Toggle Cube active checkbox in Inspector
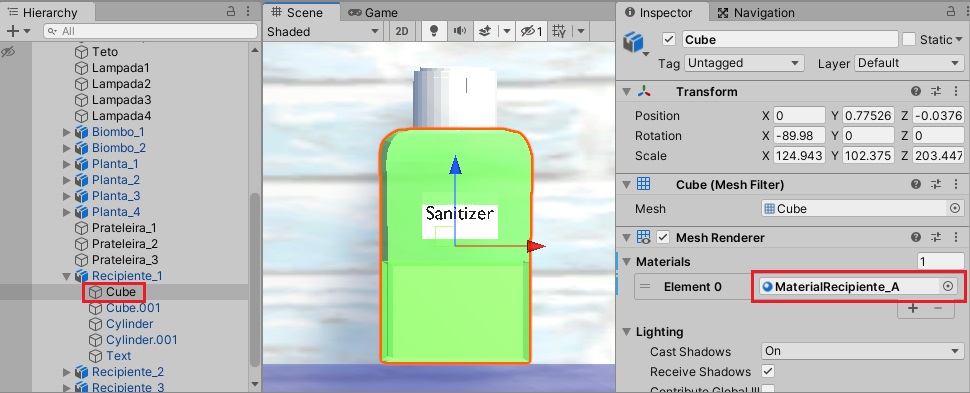 [x=669, y=40]
